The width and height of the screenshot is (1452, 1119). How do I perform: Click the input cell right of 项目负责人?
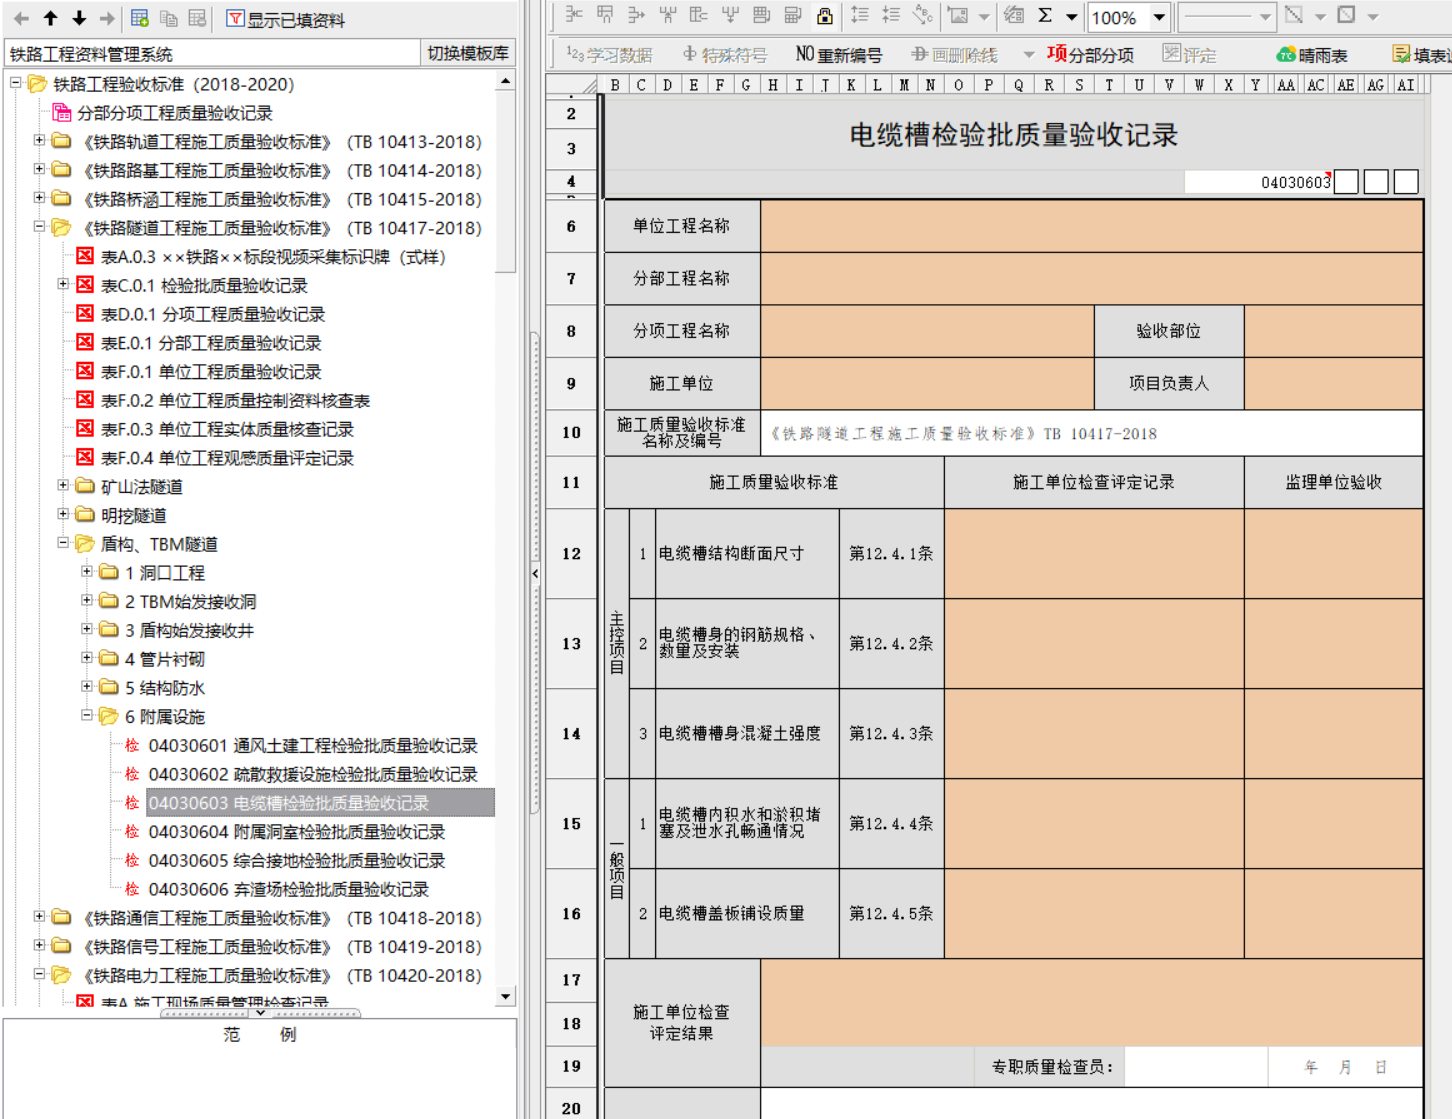click(x=1334, y=383)
